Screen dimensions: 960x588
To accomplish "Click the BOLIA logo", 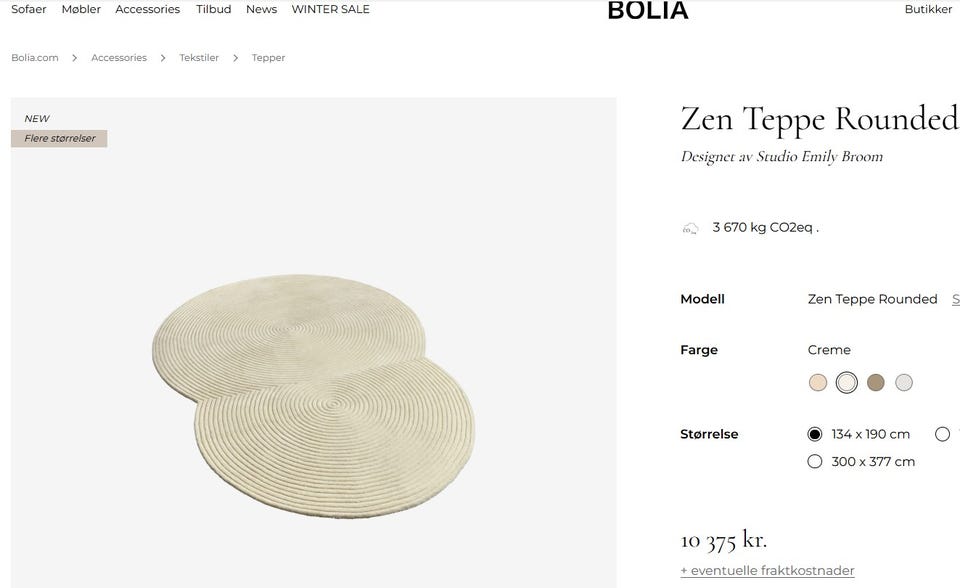I will 648,10.
